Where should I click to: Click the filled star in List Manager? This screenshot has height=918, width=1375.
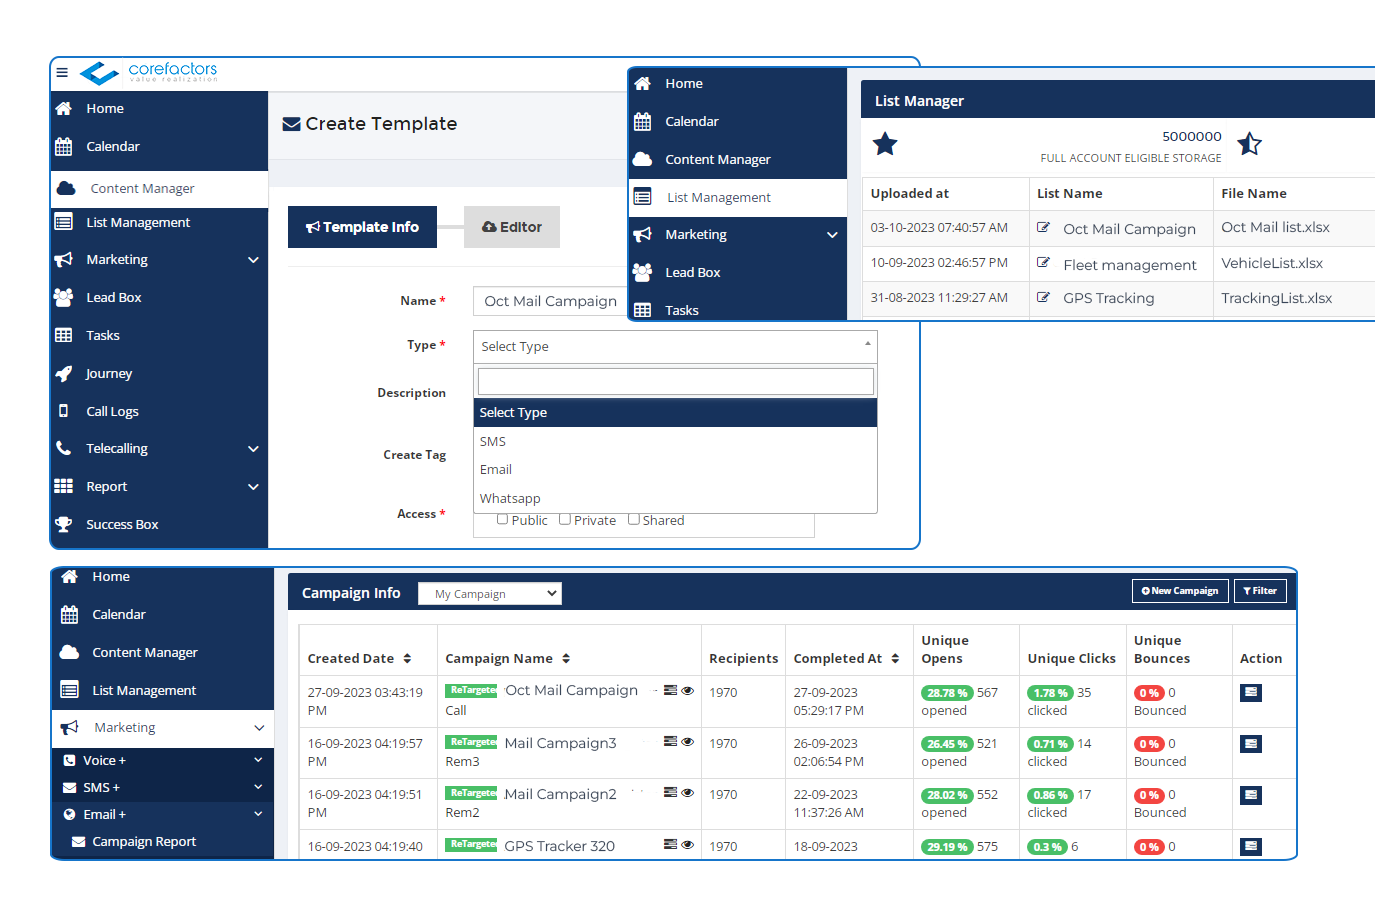885,144
